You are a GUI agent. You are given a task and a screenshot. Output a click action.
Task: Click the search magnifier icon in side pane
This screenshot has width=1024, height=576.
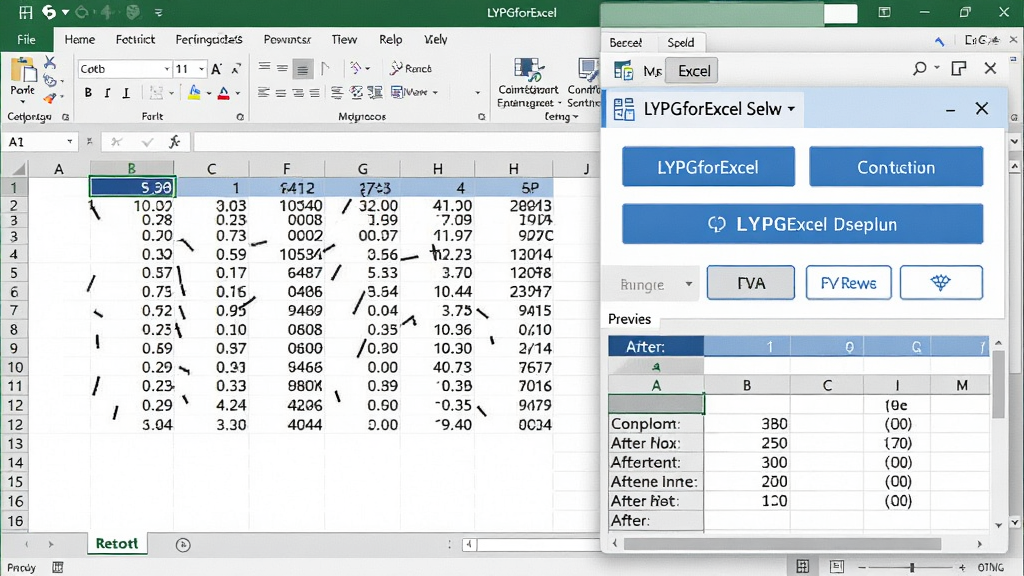click(x=920, y=69)
